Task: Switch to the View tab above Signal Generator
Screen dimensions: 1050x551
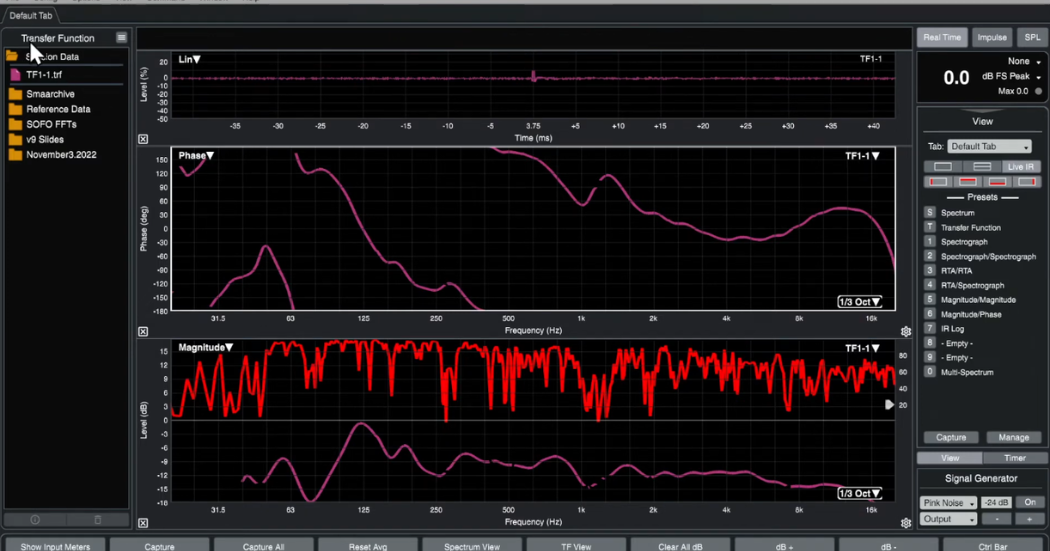Action: coord(950,458)
